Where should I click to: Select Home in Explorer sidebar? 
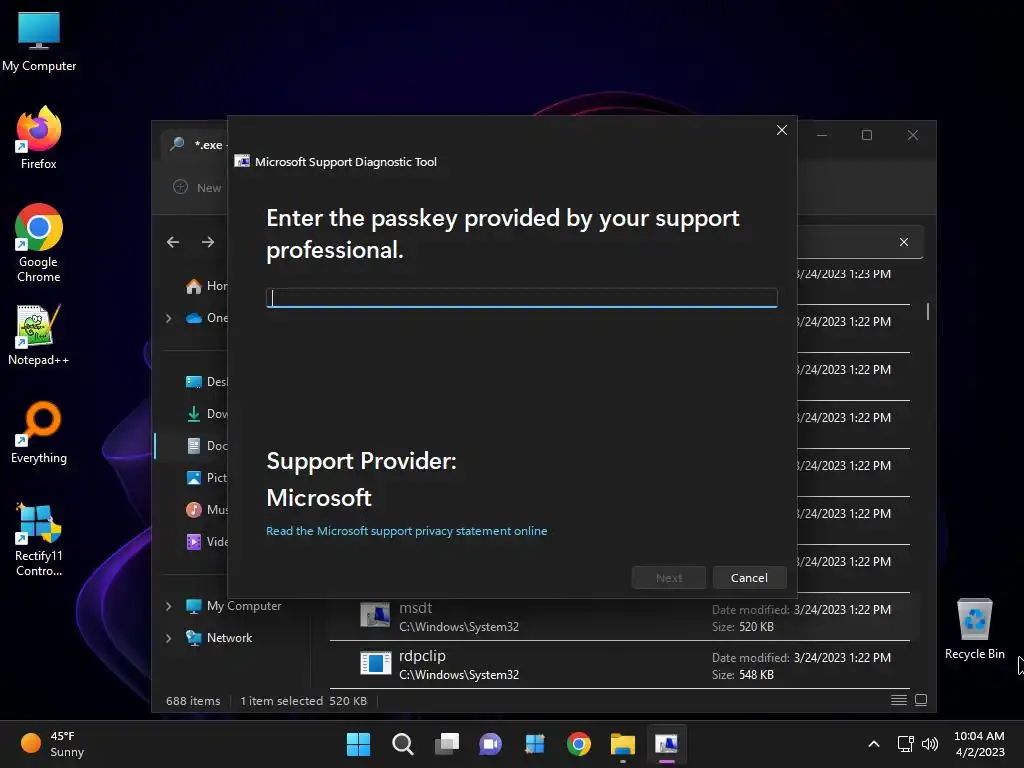[x=206, y=286]
